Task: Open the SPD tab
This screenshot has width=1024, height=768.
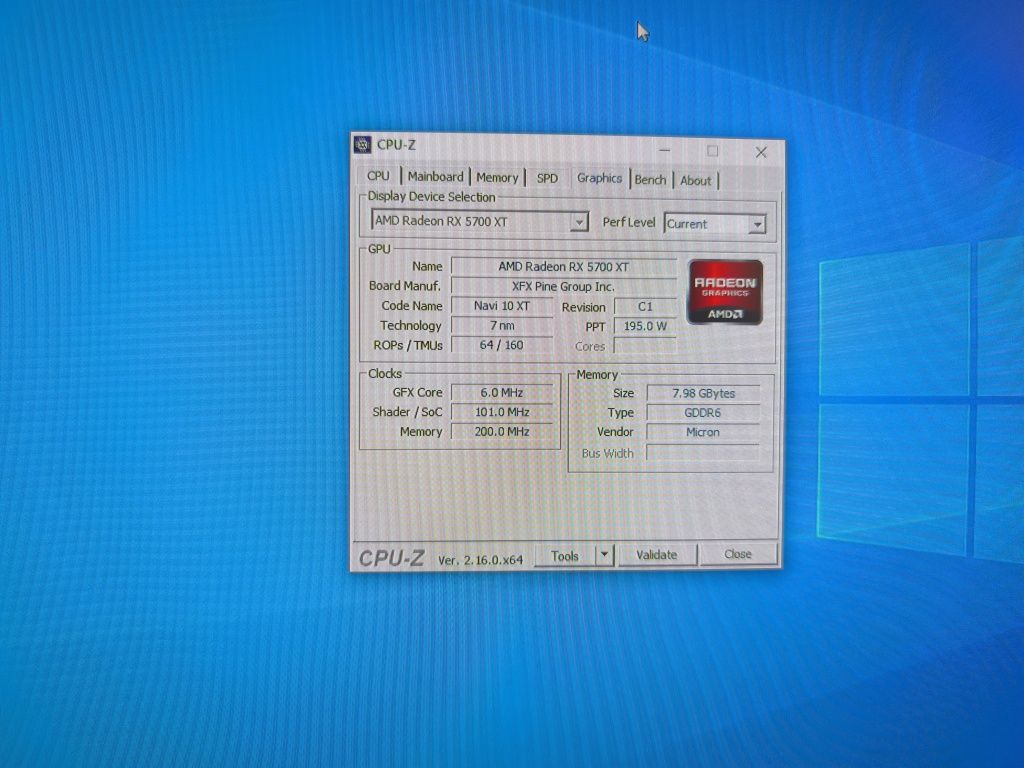Action: click(x=547, y=178)
